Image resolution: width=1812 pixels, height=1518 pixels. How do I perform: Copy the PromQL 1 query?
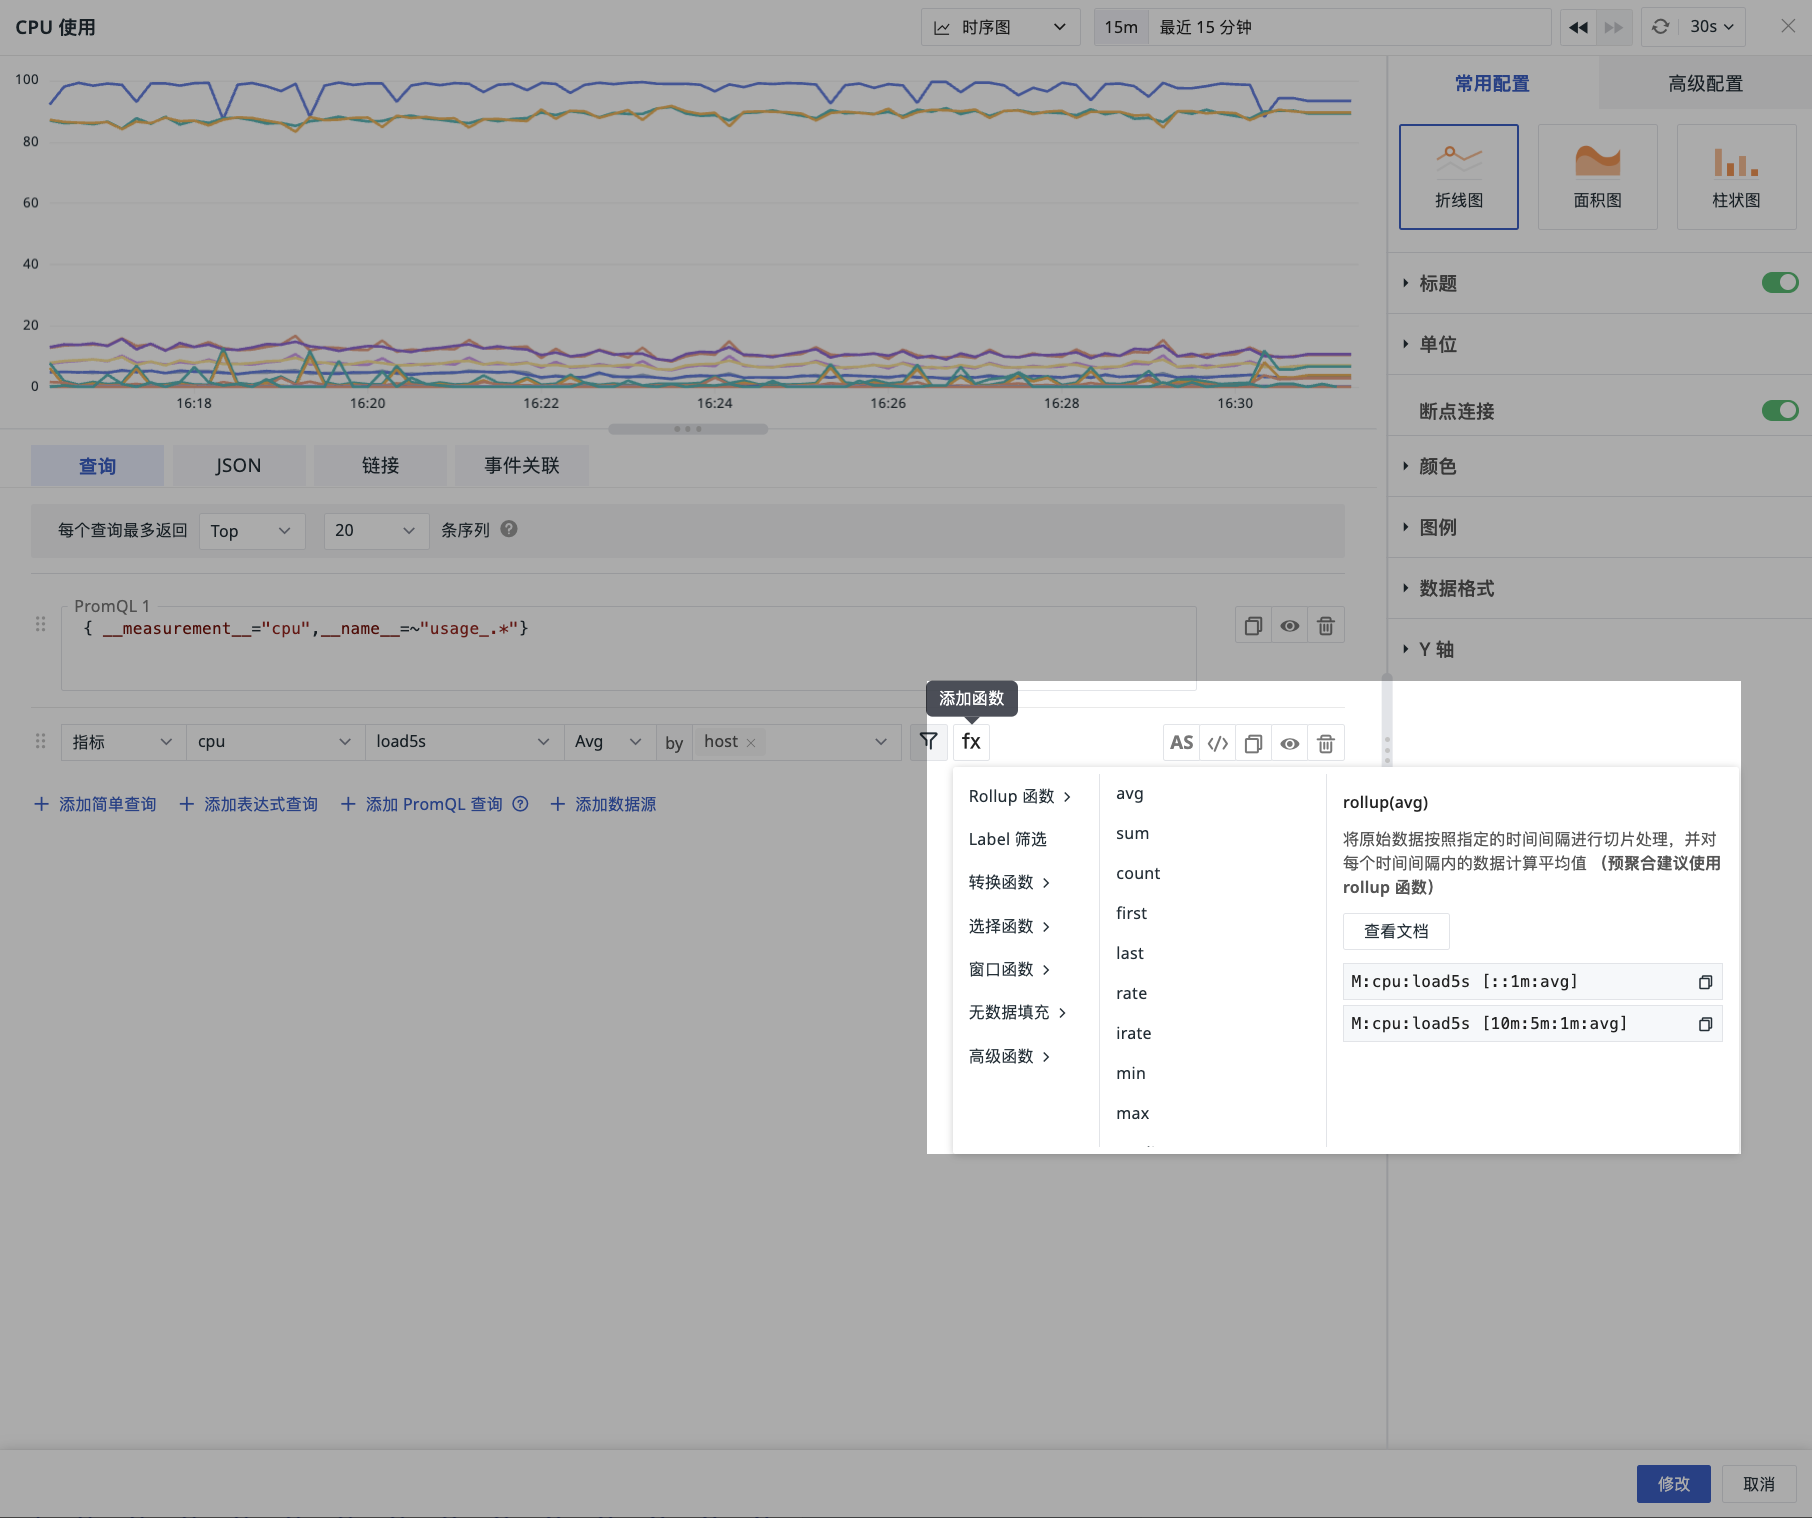pos(1253,626)
